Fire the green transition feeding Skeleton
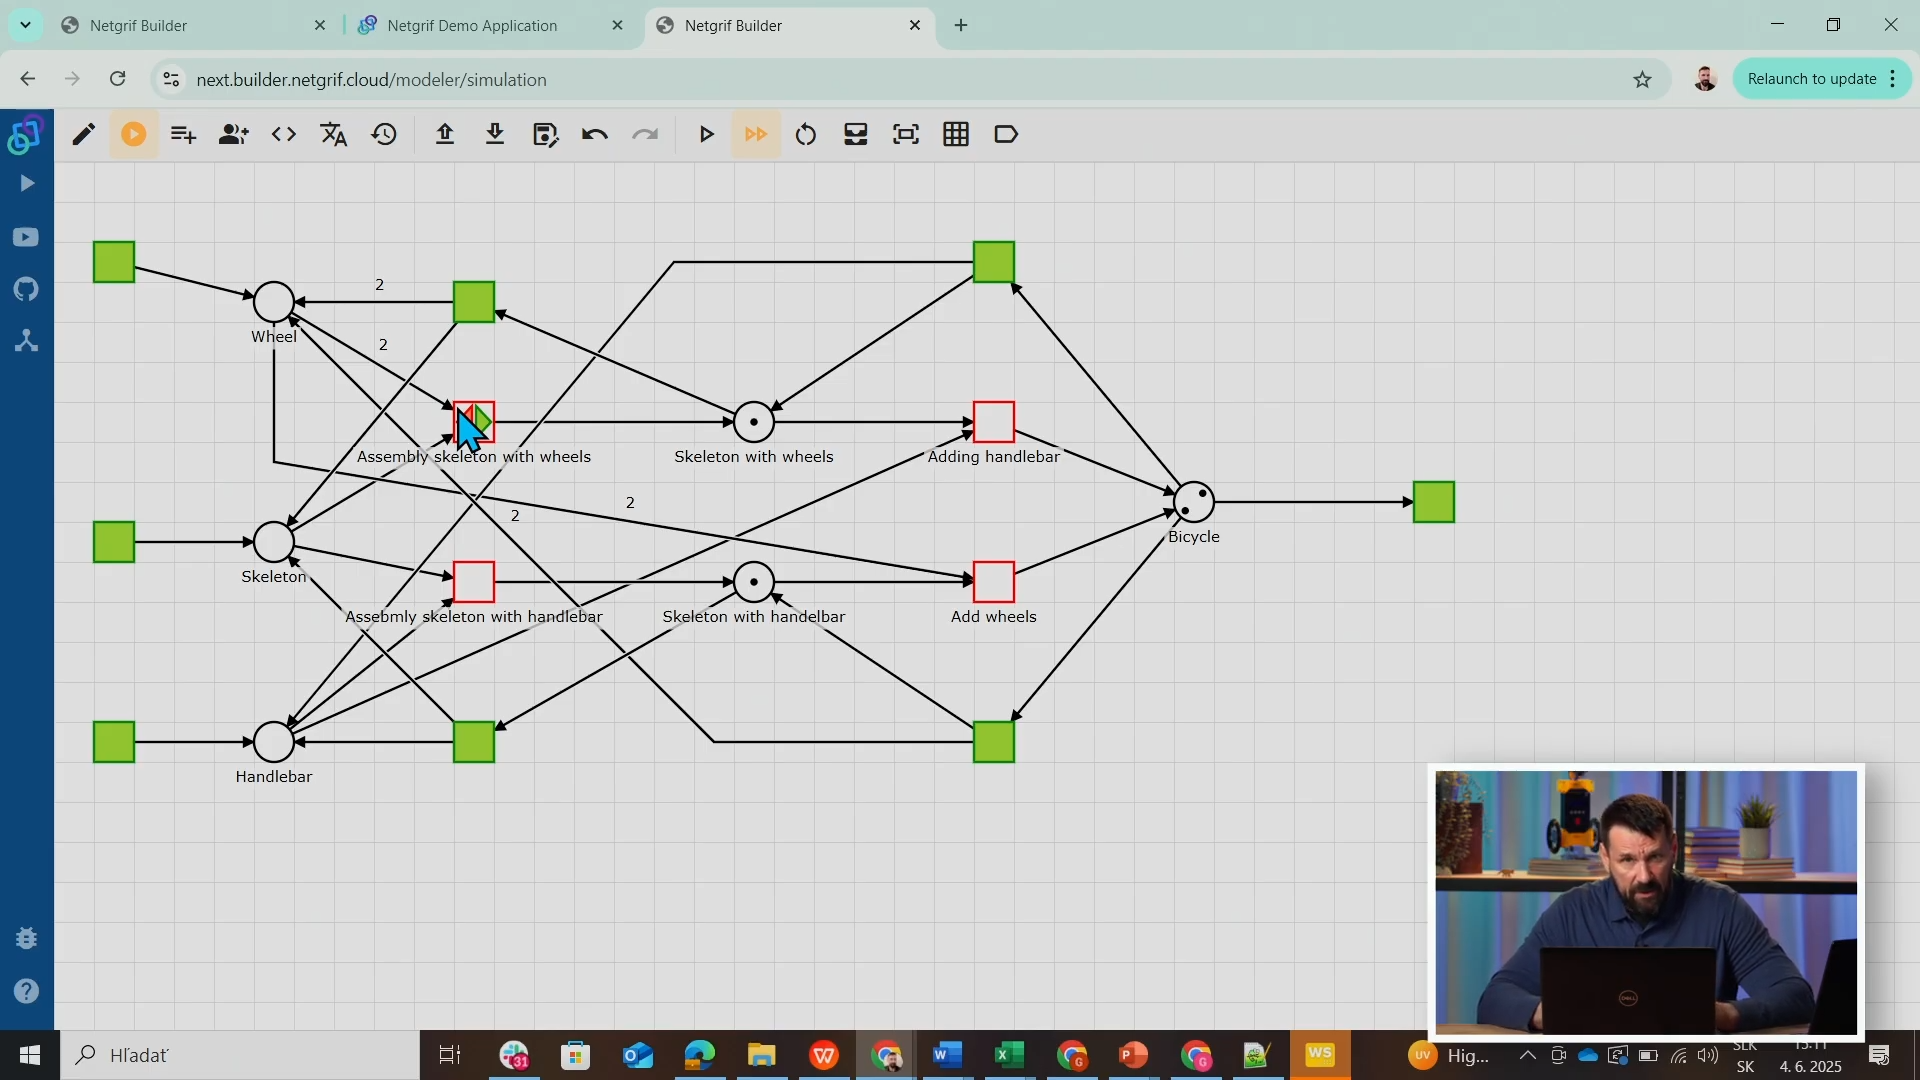 point(114,542)
